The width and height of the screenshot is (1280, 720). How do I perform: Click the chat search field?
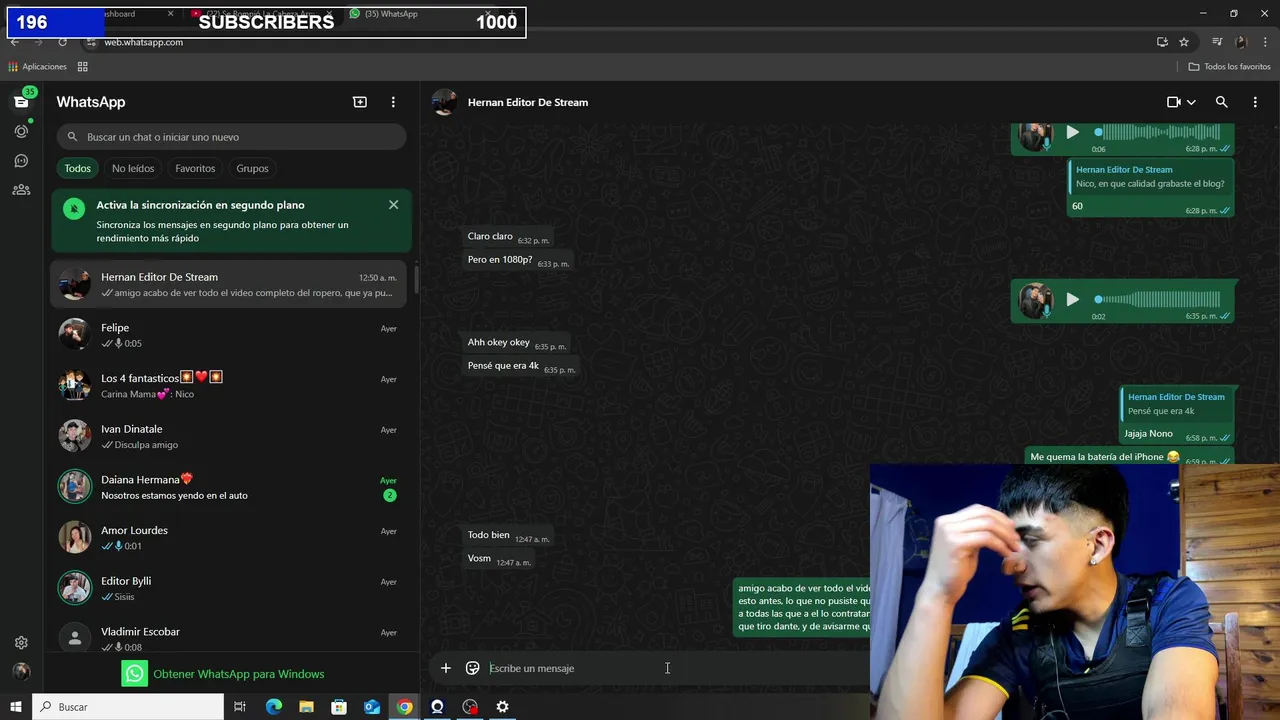231,137
